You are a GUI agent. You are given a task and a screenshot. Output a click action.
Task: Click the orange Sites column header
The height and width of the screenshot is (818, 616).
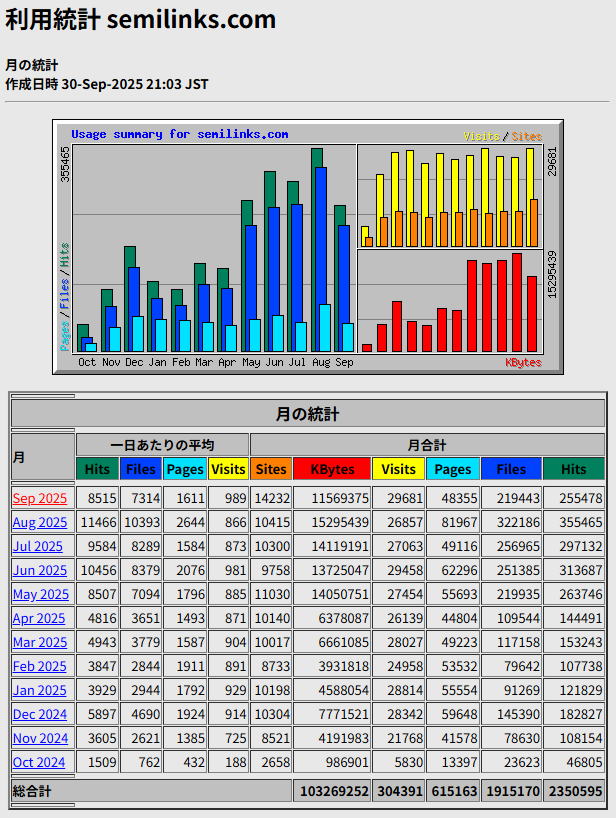(x=271, y=469)
